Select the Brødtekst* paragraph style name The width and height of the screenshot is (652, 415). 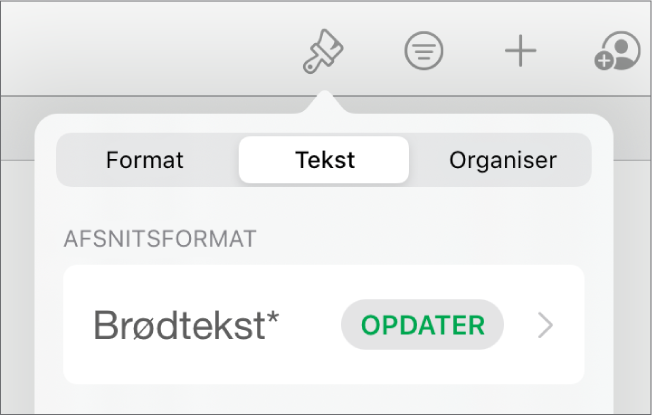185,325
